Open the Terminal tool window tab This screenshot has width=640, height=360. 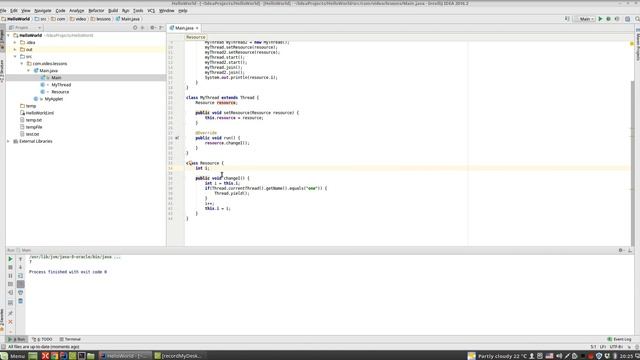pos(70,339)
